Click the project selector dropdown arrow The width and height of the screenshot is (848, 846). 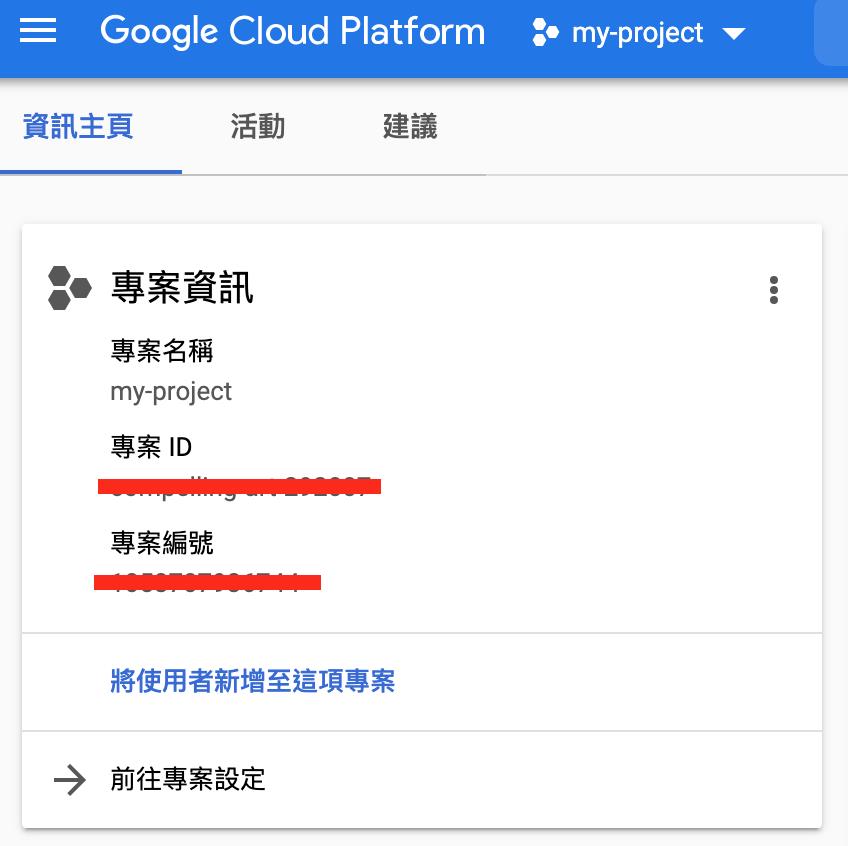[x=734, y=34]
